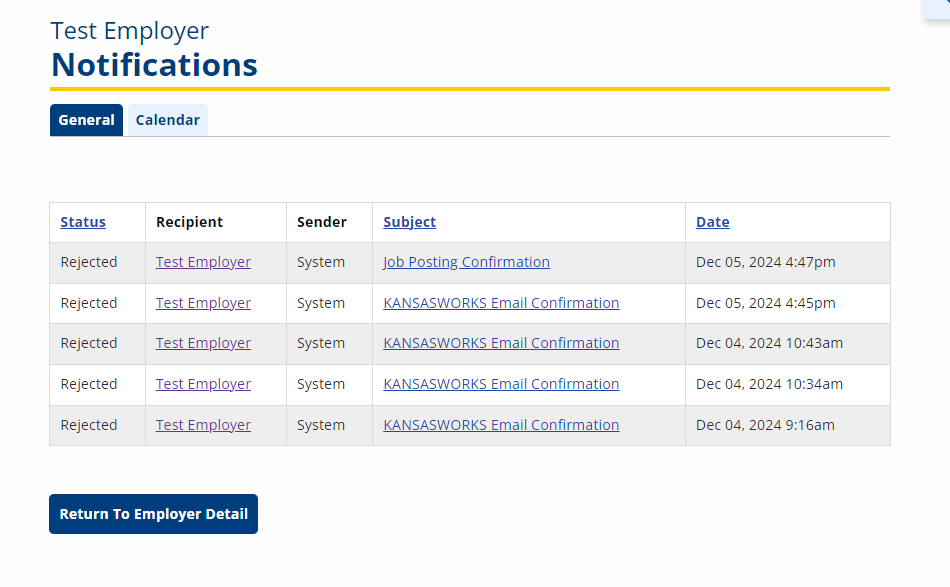Open KANSASWORKS Email Confirmation from 4:45pm
The width and height of the screenshot is (950, 587).
(501, 303)
